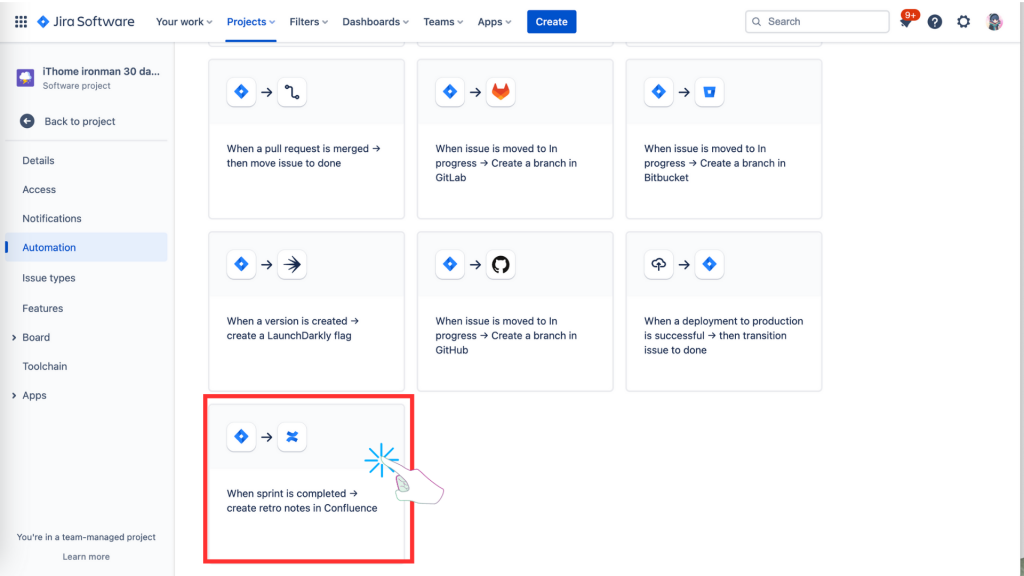Select Automation in the sidebar
Image resolution: width=1024 pixels, height=576 pixels.
click(x=86, y=247)
